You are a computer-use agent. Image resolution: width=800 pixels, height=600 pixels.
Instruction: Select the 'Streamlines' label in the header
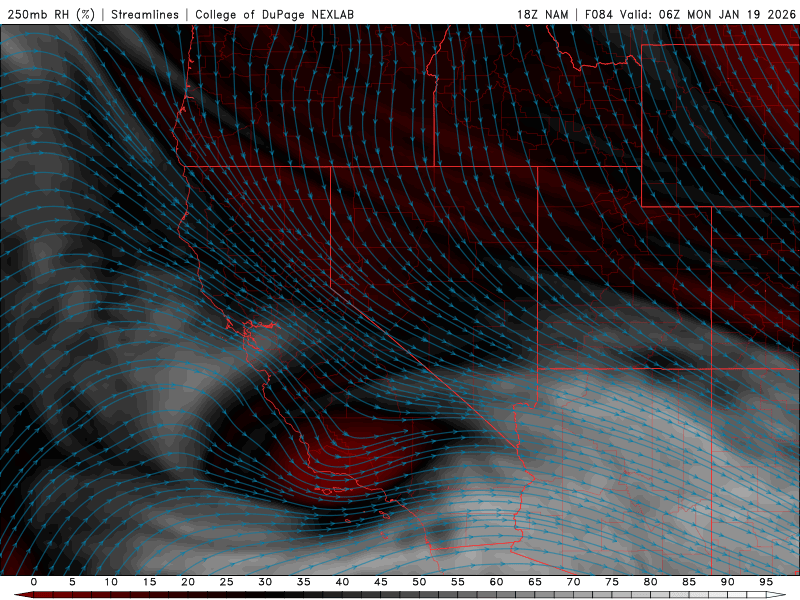(145, 14)
